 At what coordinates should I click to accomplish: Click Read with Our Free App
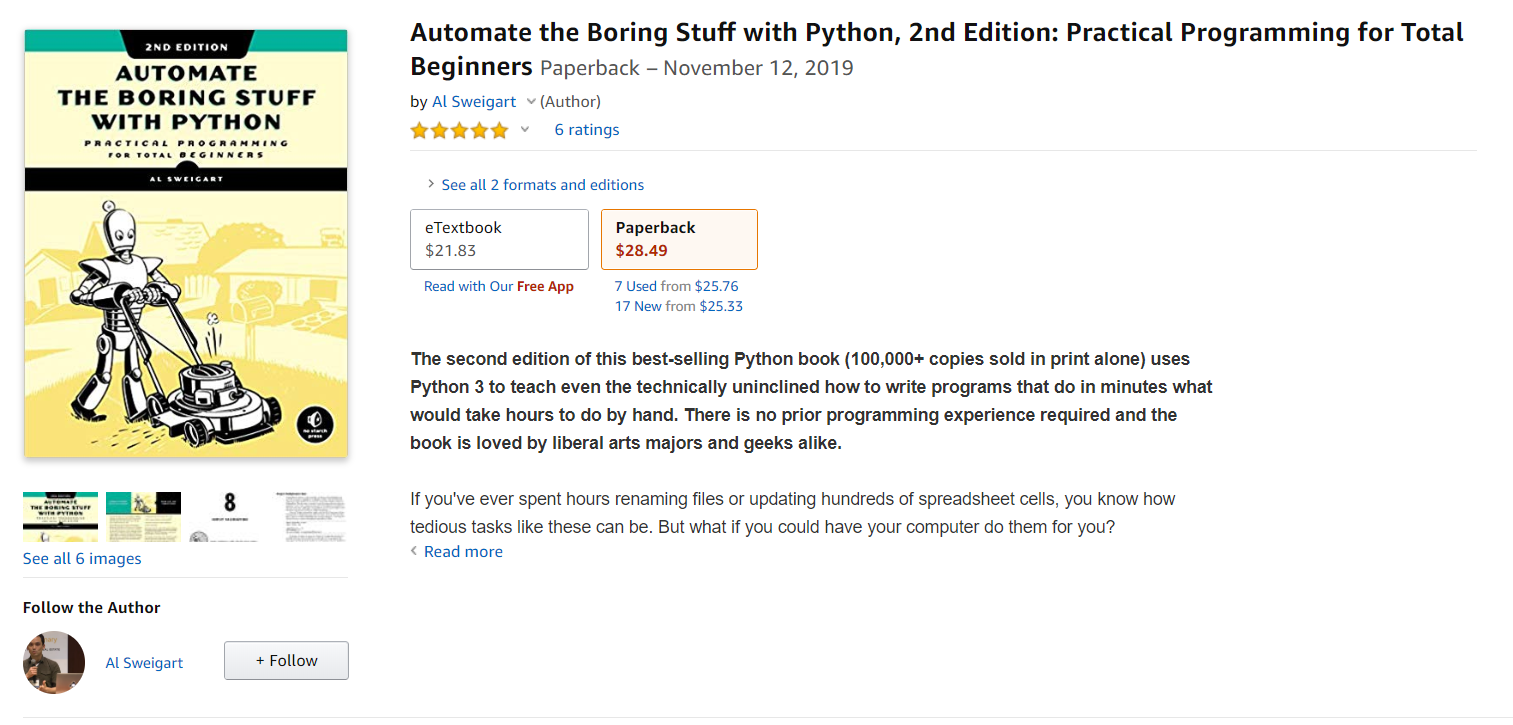(499, 286)
